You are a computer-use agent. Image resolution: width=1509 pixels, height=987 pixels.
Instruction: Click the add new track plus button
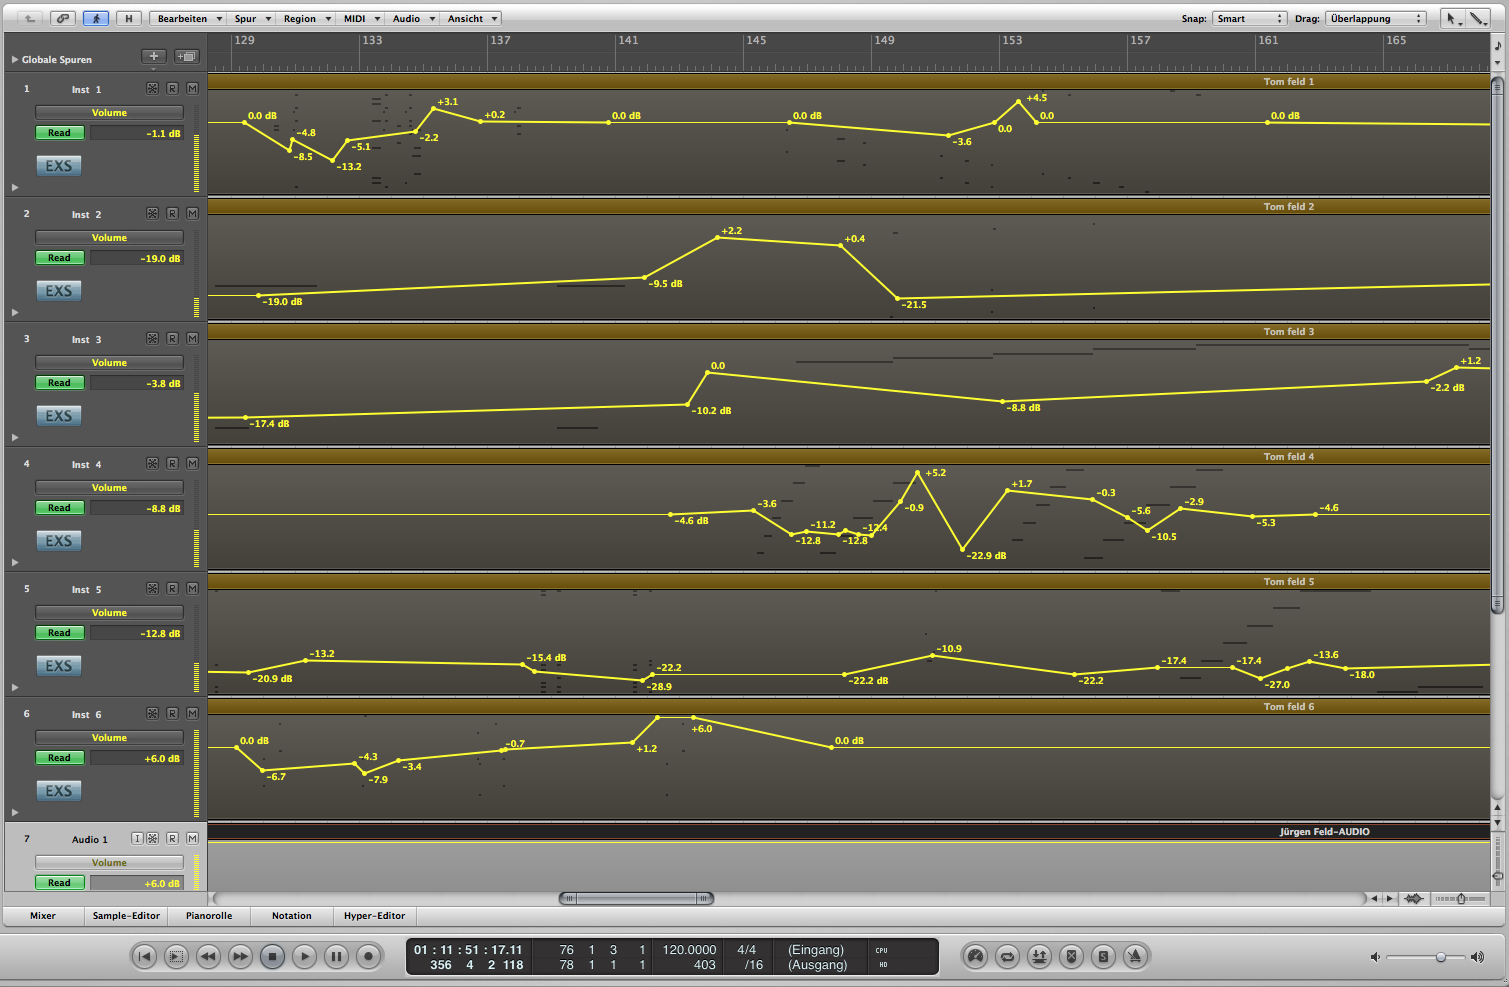(153, 57)
